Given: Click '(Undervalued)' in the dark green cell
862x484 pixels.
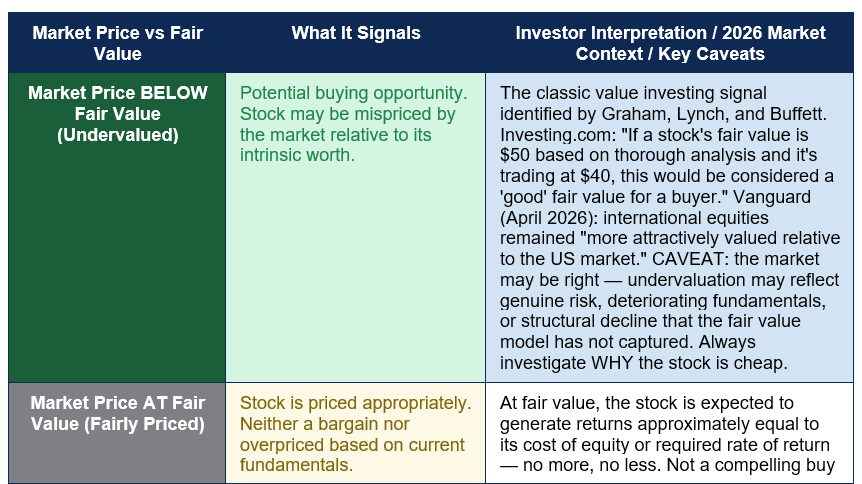Looking at the screenshot, I should pos(118,135).
